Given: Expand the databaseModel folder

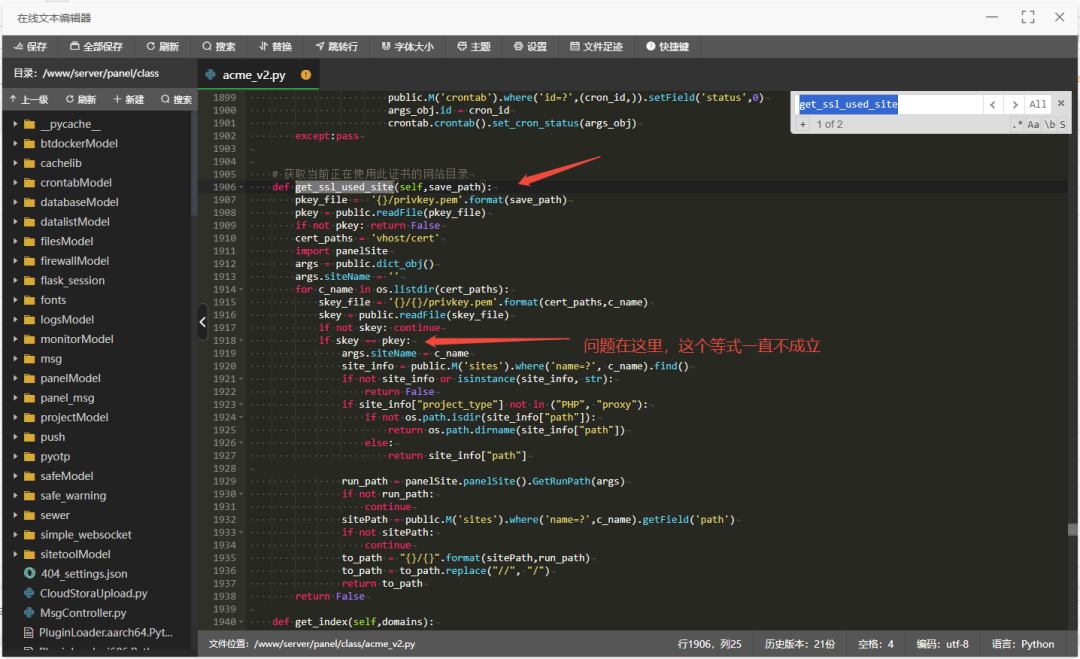Looking at the screenshot, I should click(x=15, y=202).
